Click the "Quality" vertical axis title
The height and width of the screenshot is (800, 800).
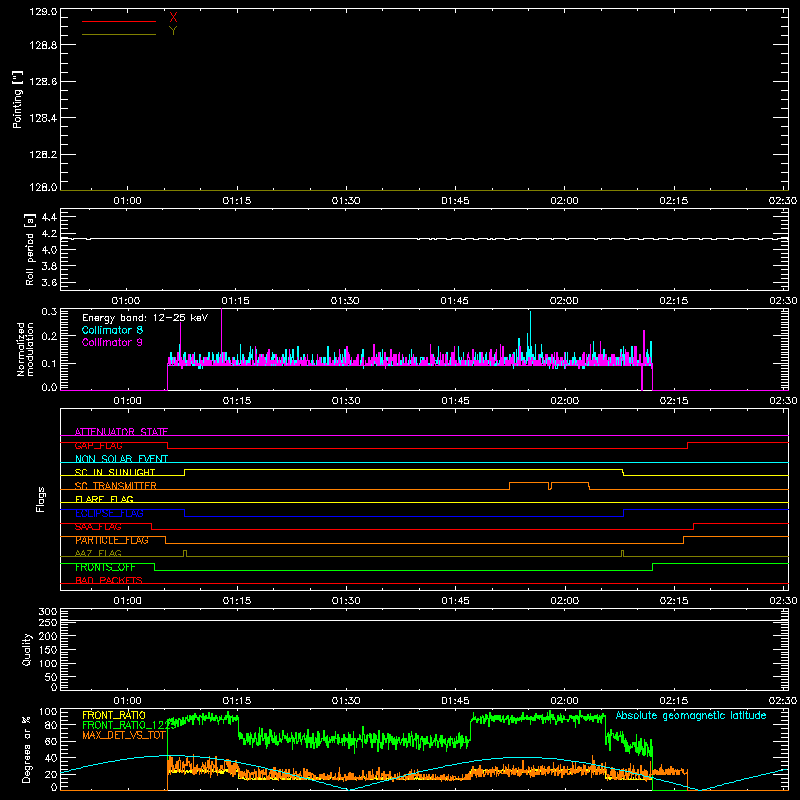(x=27, y=649)
